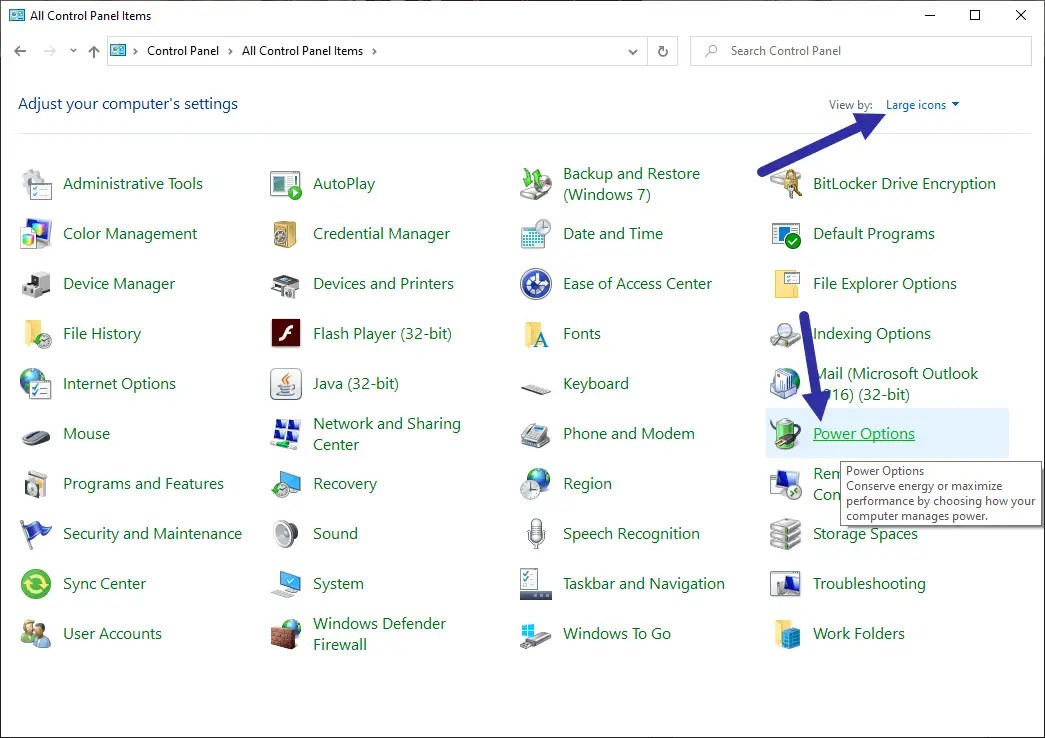Viewport: 1045px width, 738px height.
Task: Open recent locations dropdown arrow
Action: click(x=73, y=51)
